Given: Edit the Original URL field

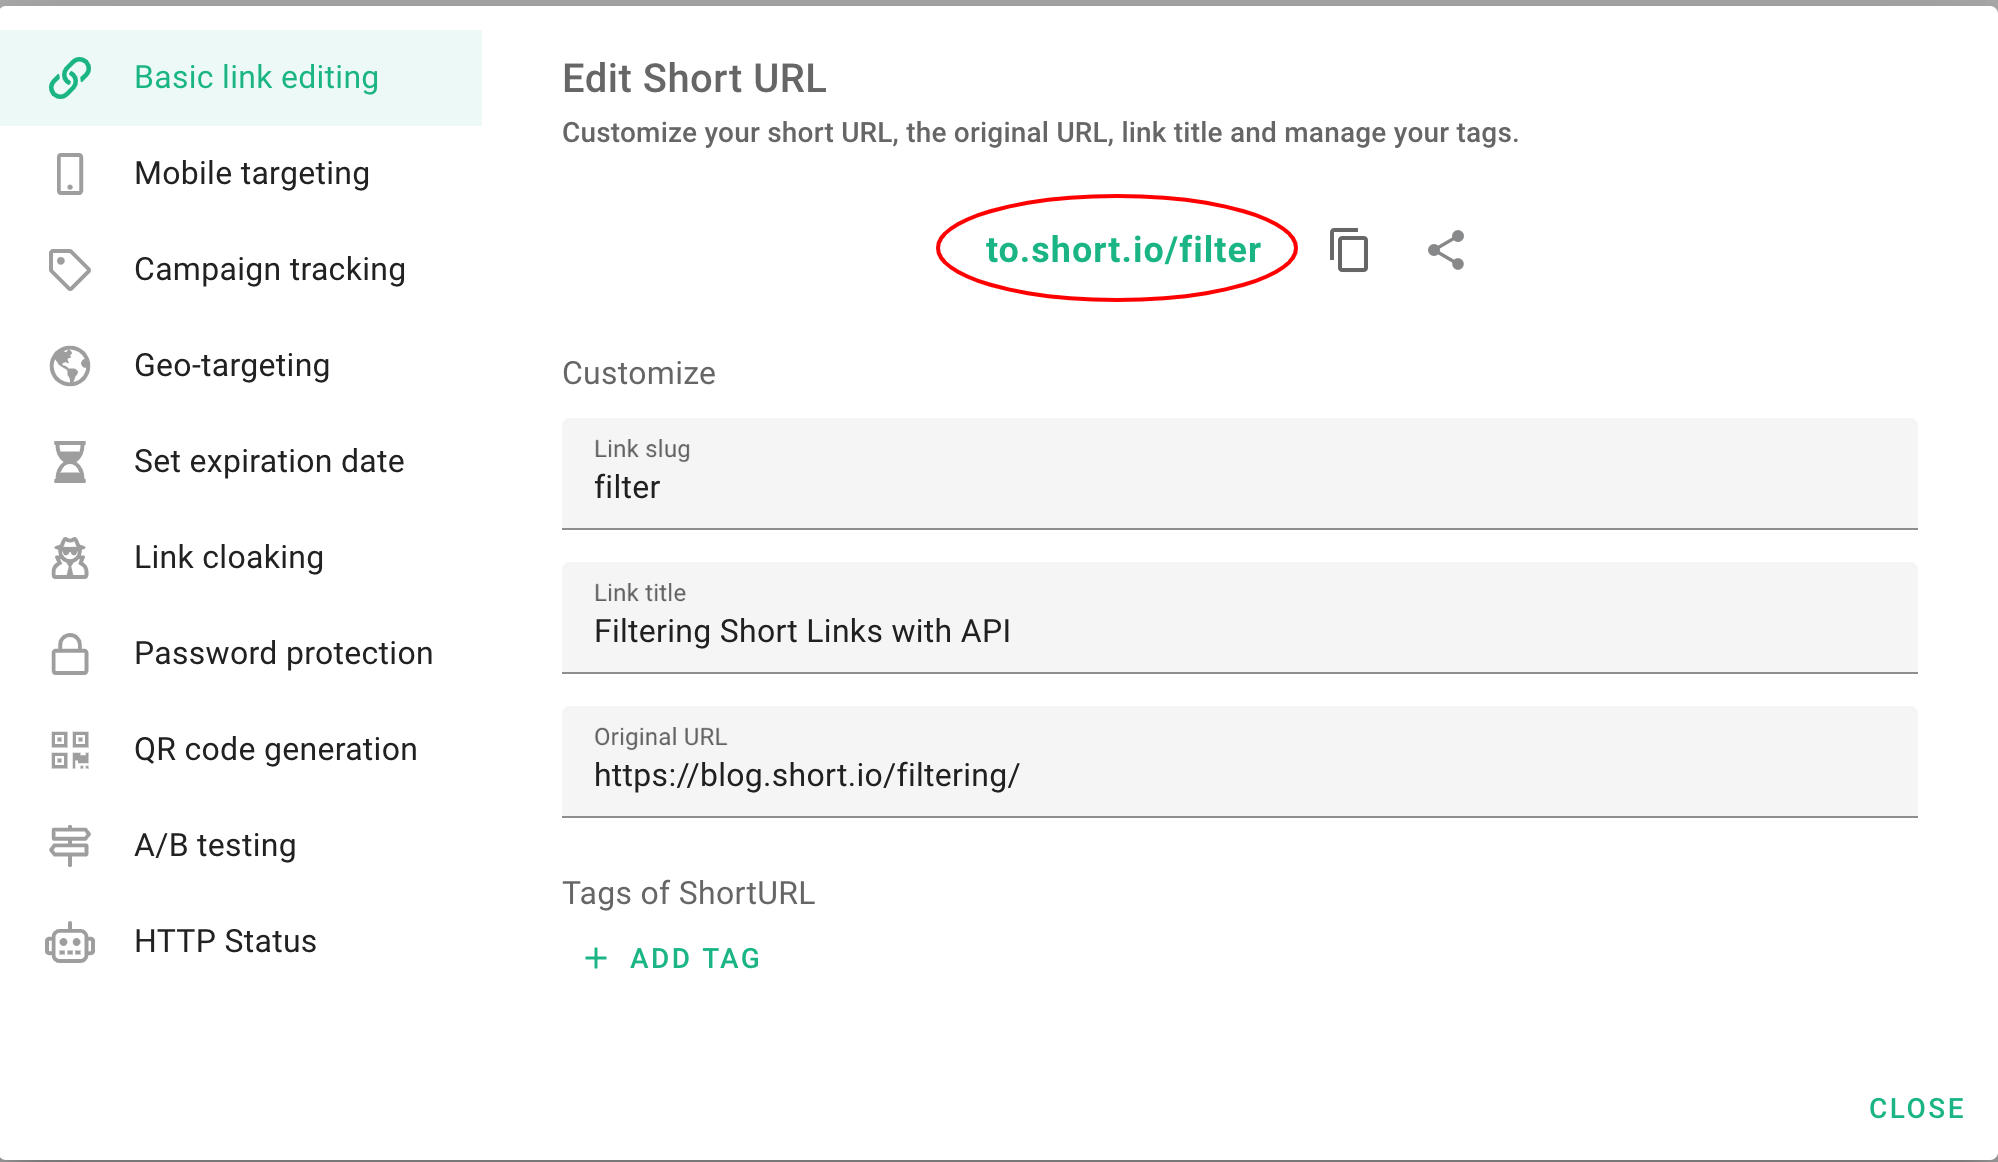Looking at the screenshot, I should tap(1238, 775).
